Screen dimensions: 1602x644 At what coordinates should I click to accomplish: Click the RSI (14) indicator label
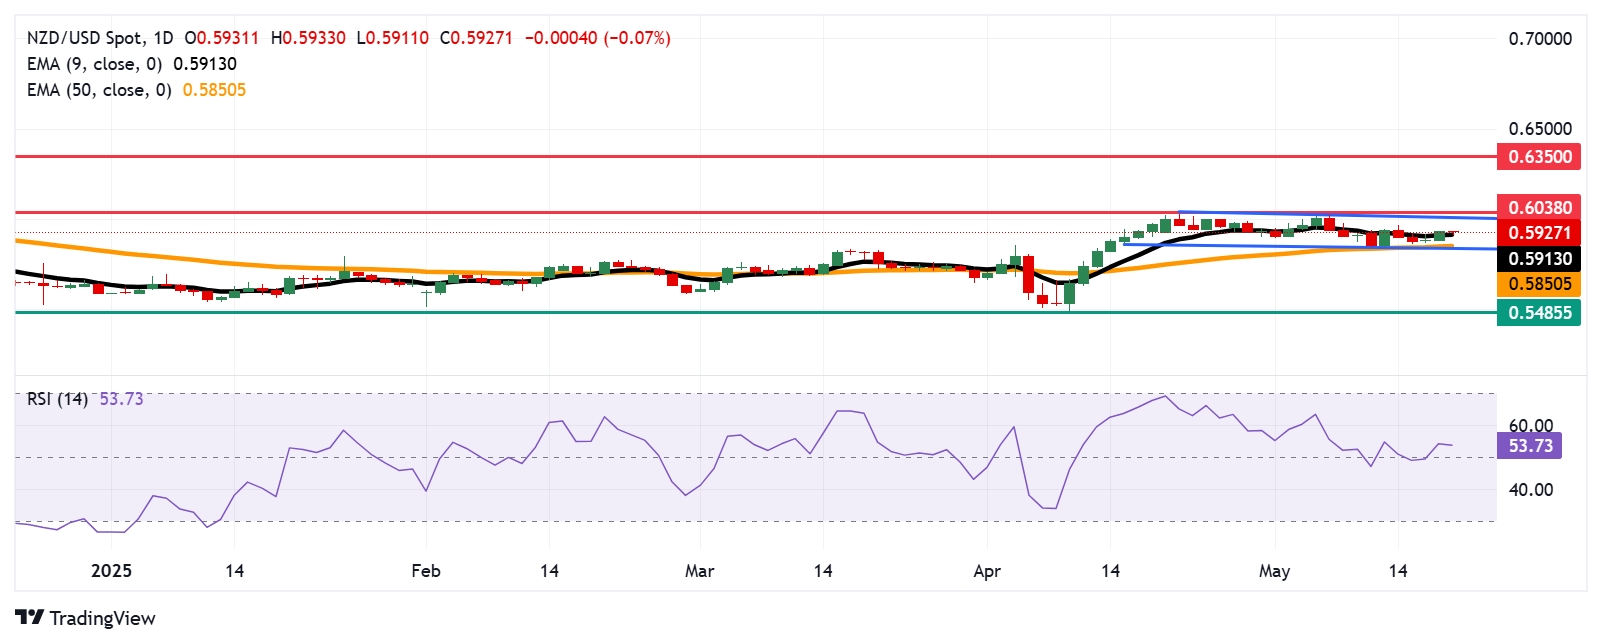[x=57, y=399]
